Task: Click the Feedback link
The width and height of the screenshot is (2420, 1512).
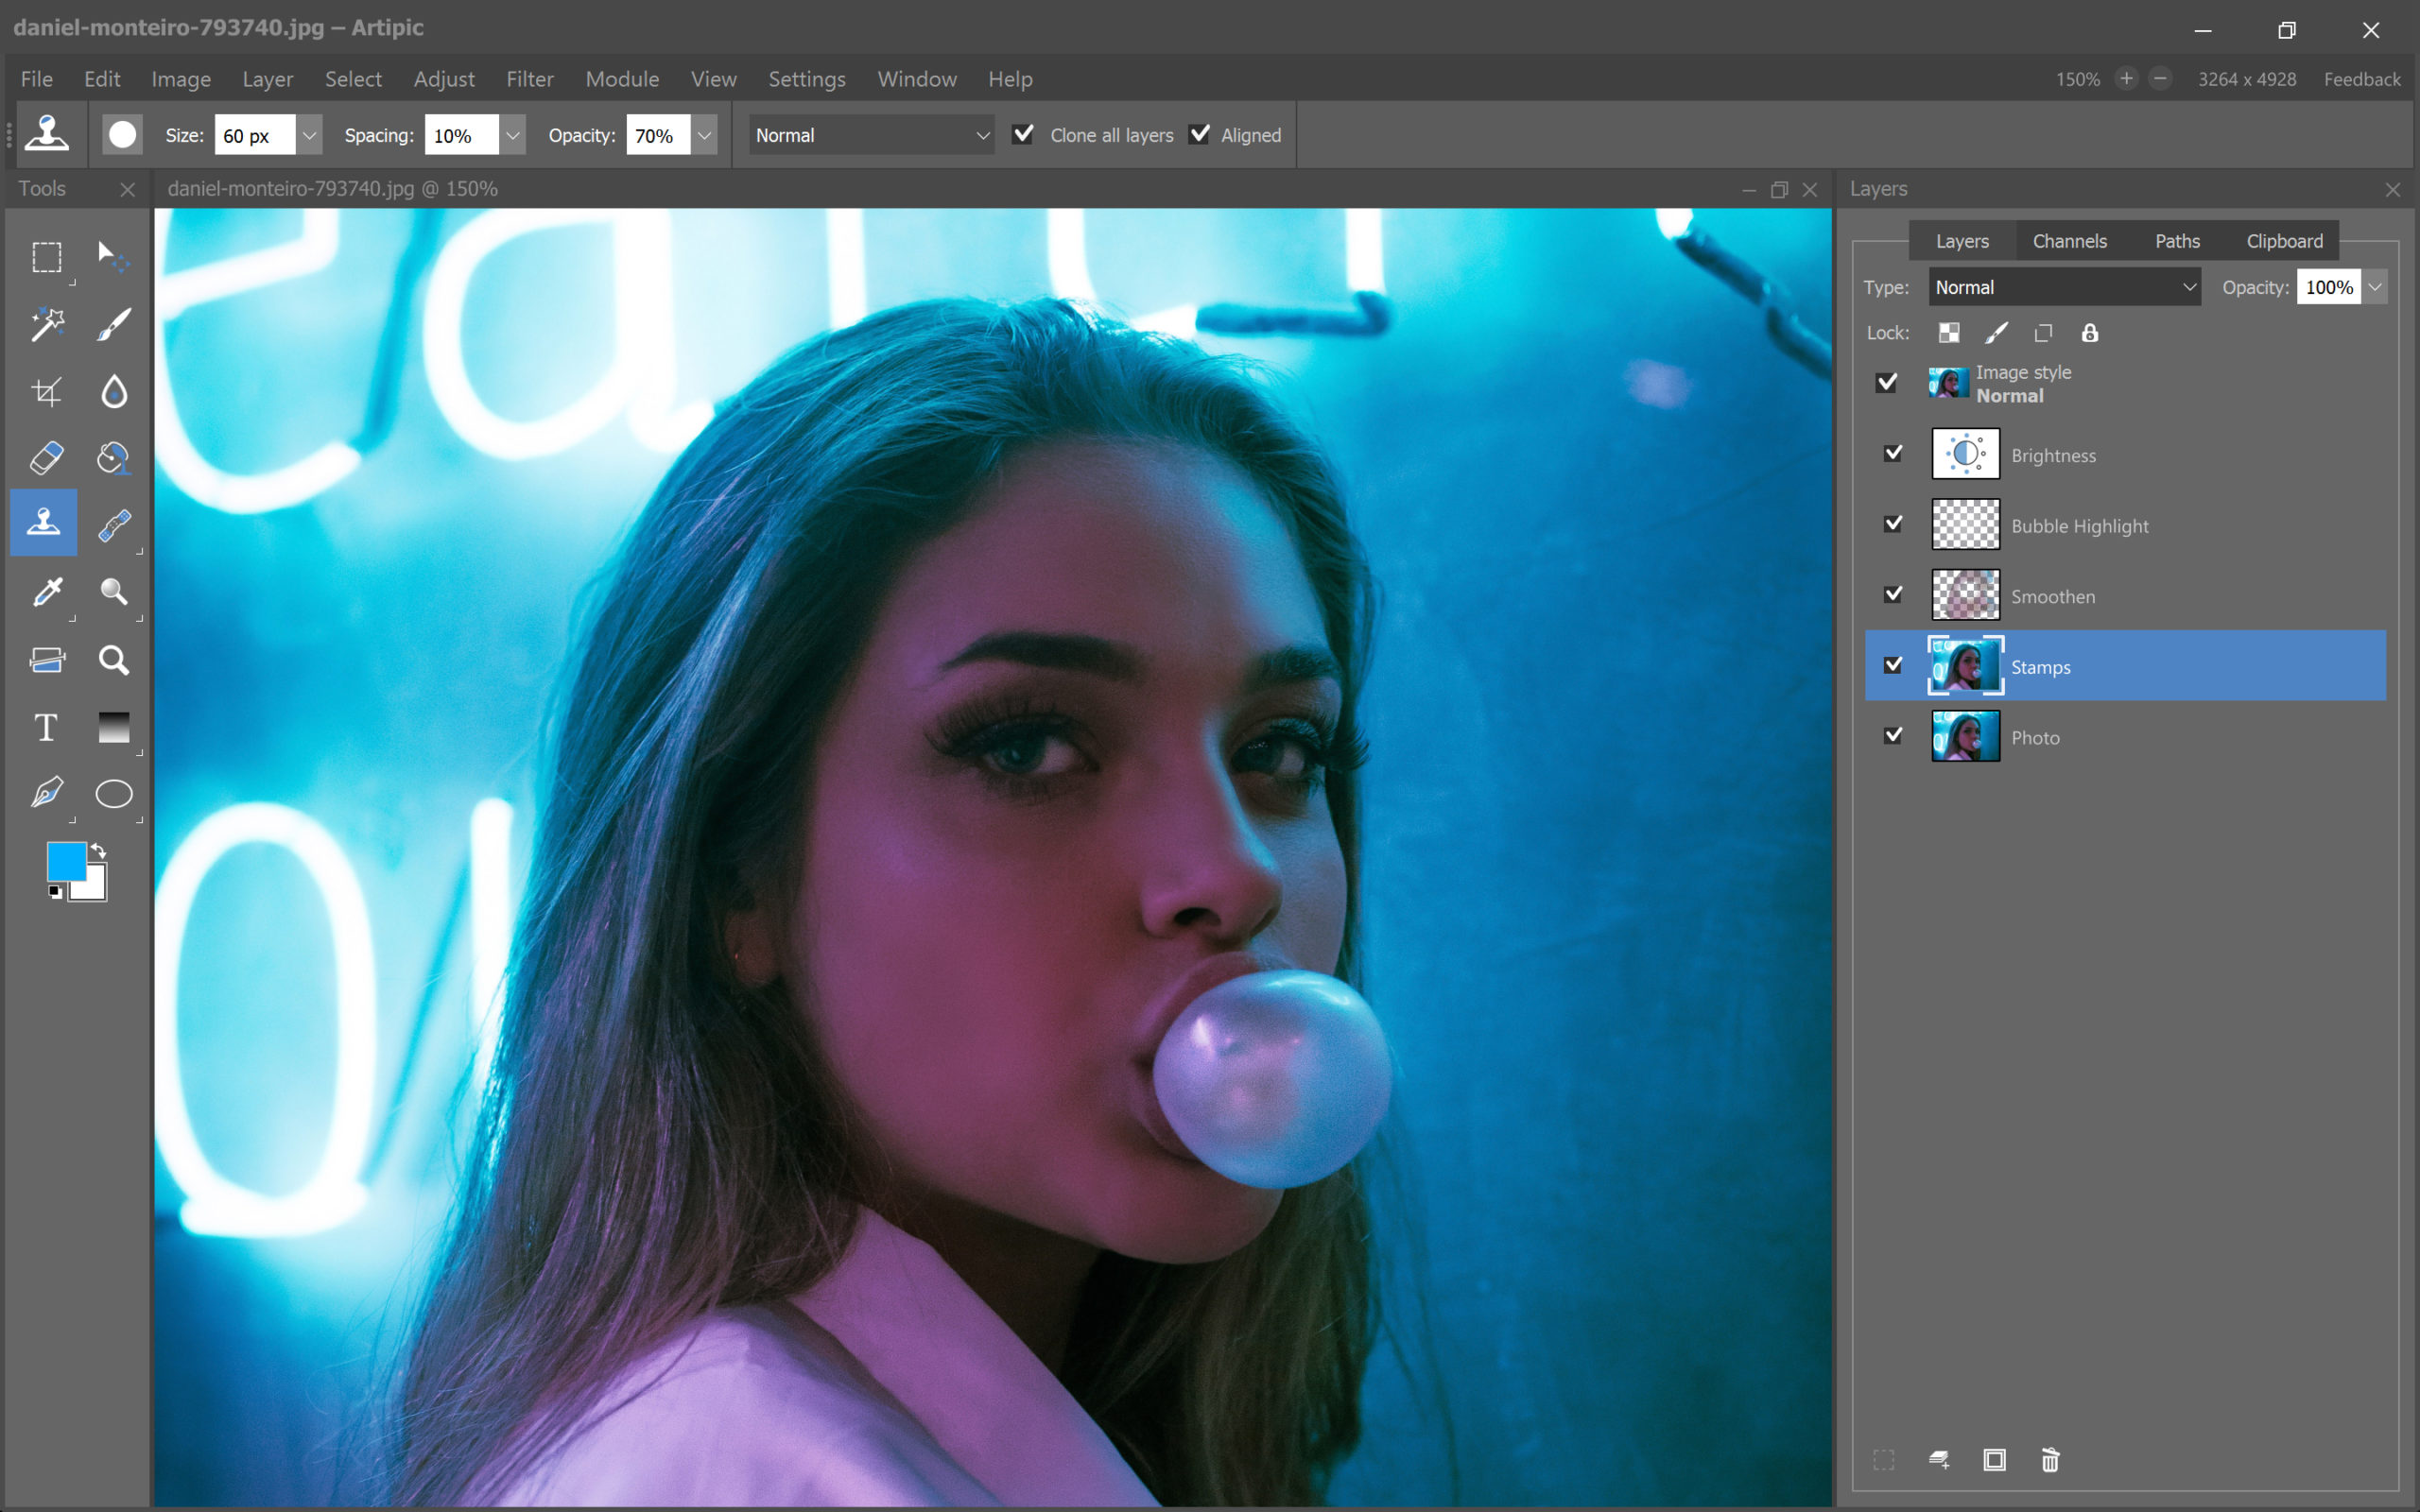Action: pos(2361,79)
